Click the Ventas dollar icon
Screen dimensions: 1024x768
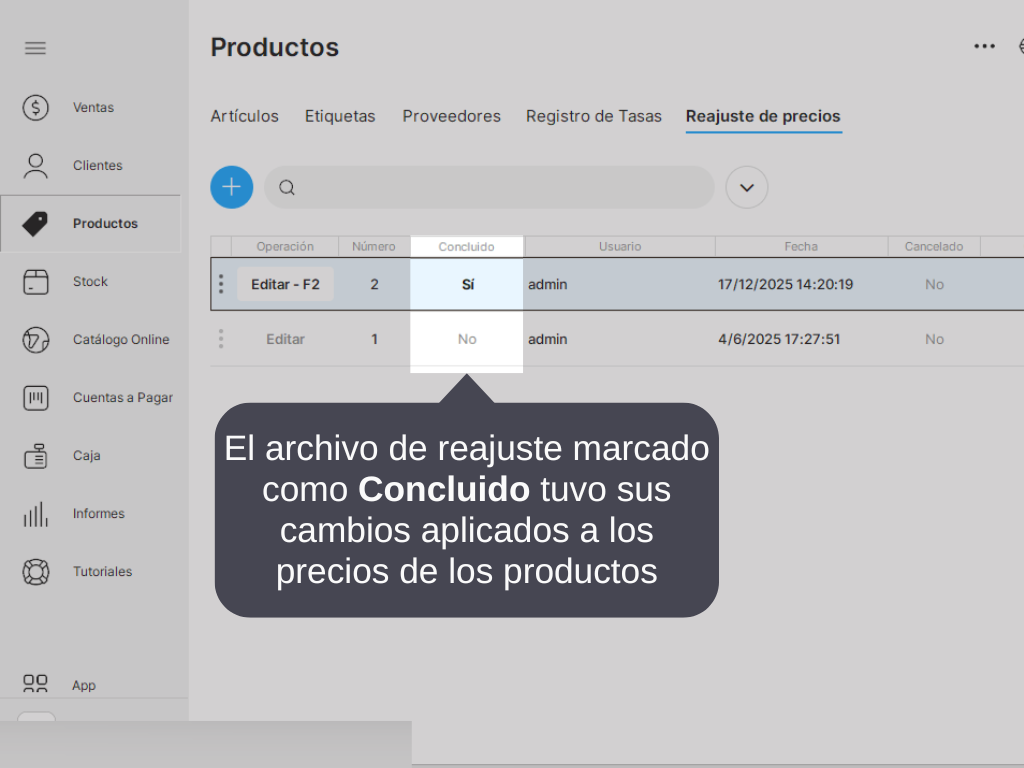click(x=35, y=107)
